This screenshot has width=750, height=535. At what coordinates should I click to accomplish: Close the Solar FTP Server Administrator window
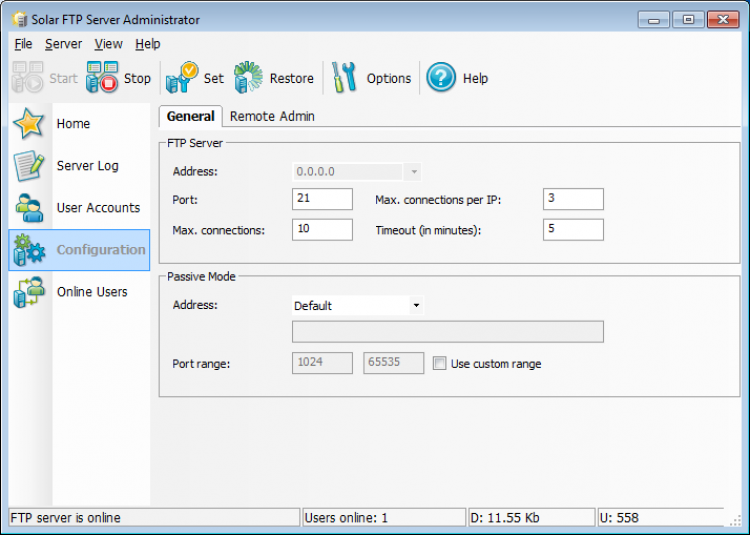[x=723, y=20]
